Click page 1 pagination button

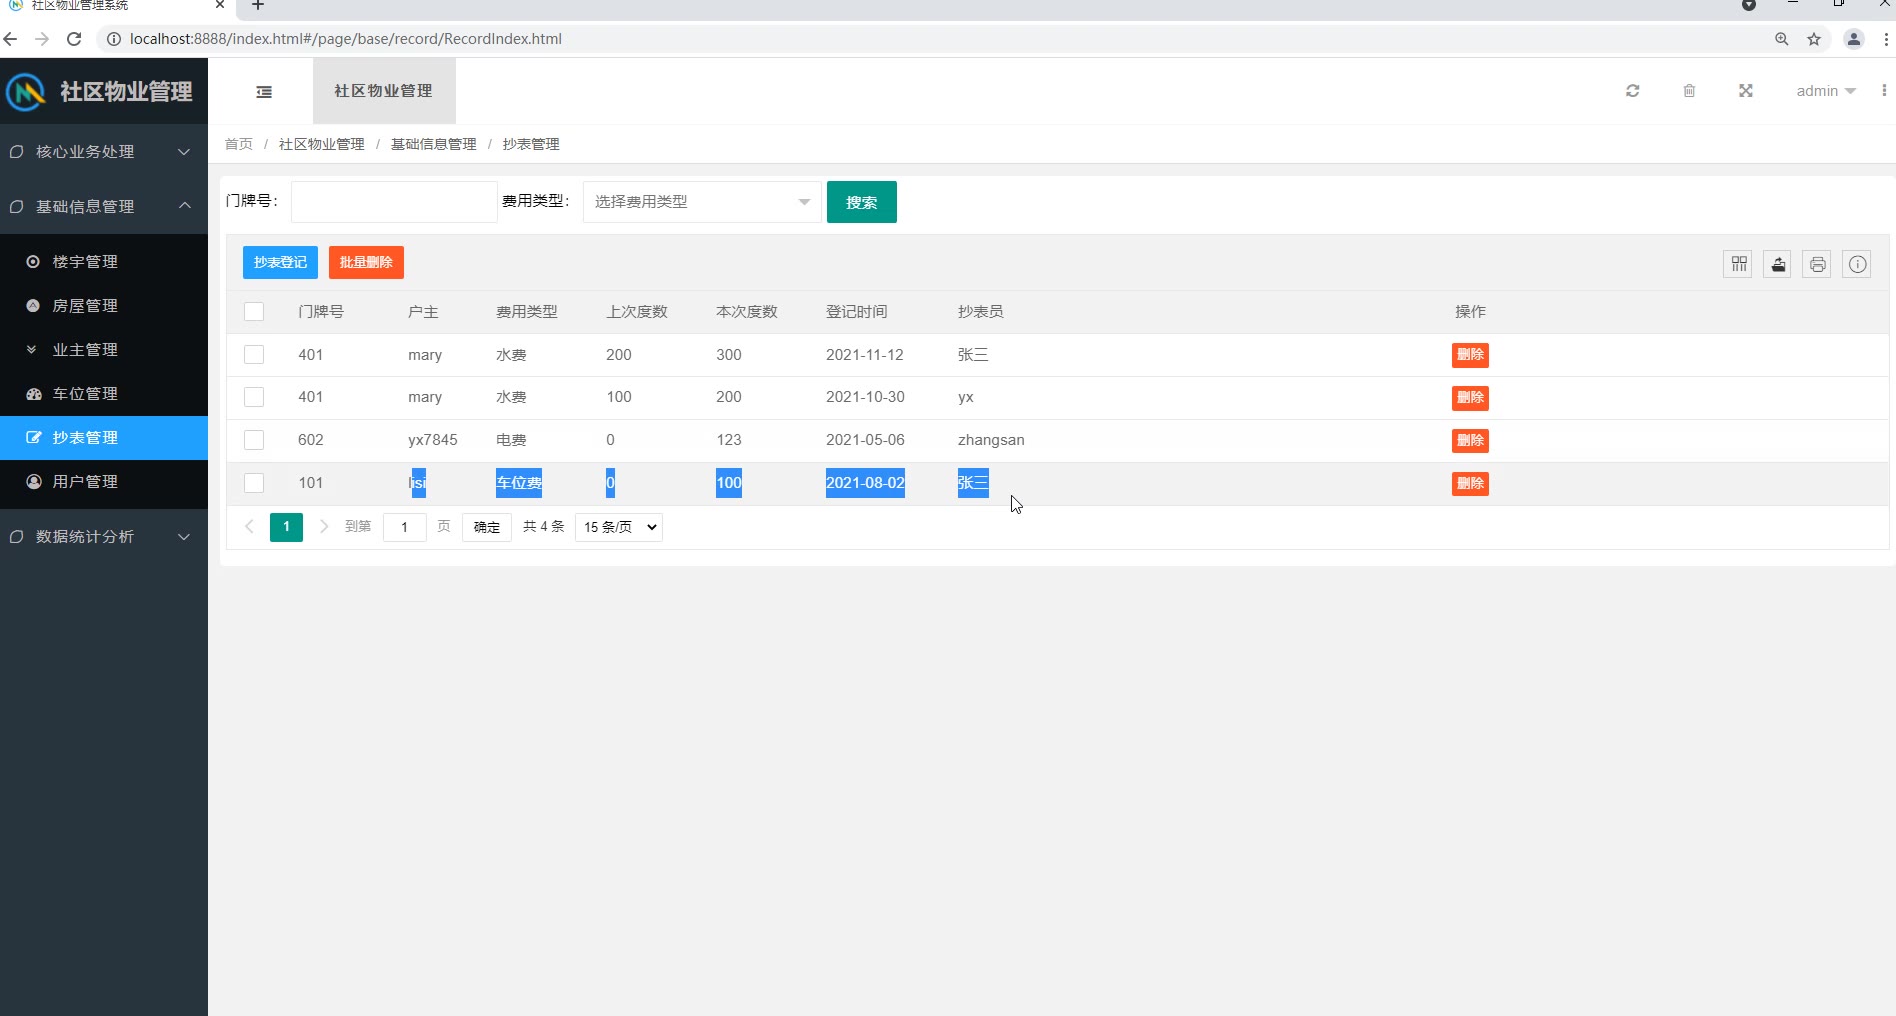pos(286,527)
